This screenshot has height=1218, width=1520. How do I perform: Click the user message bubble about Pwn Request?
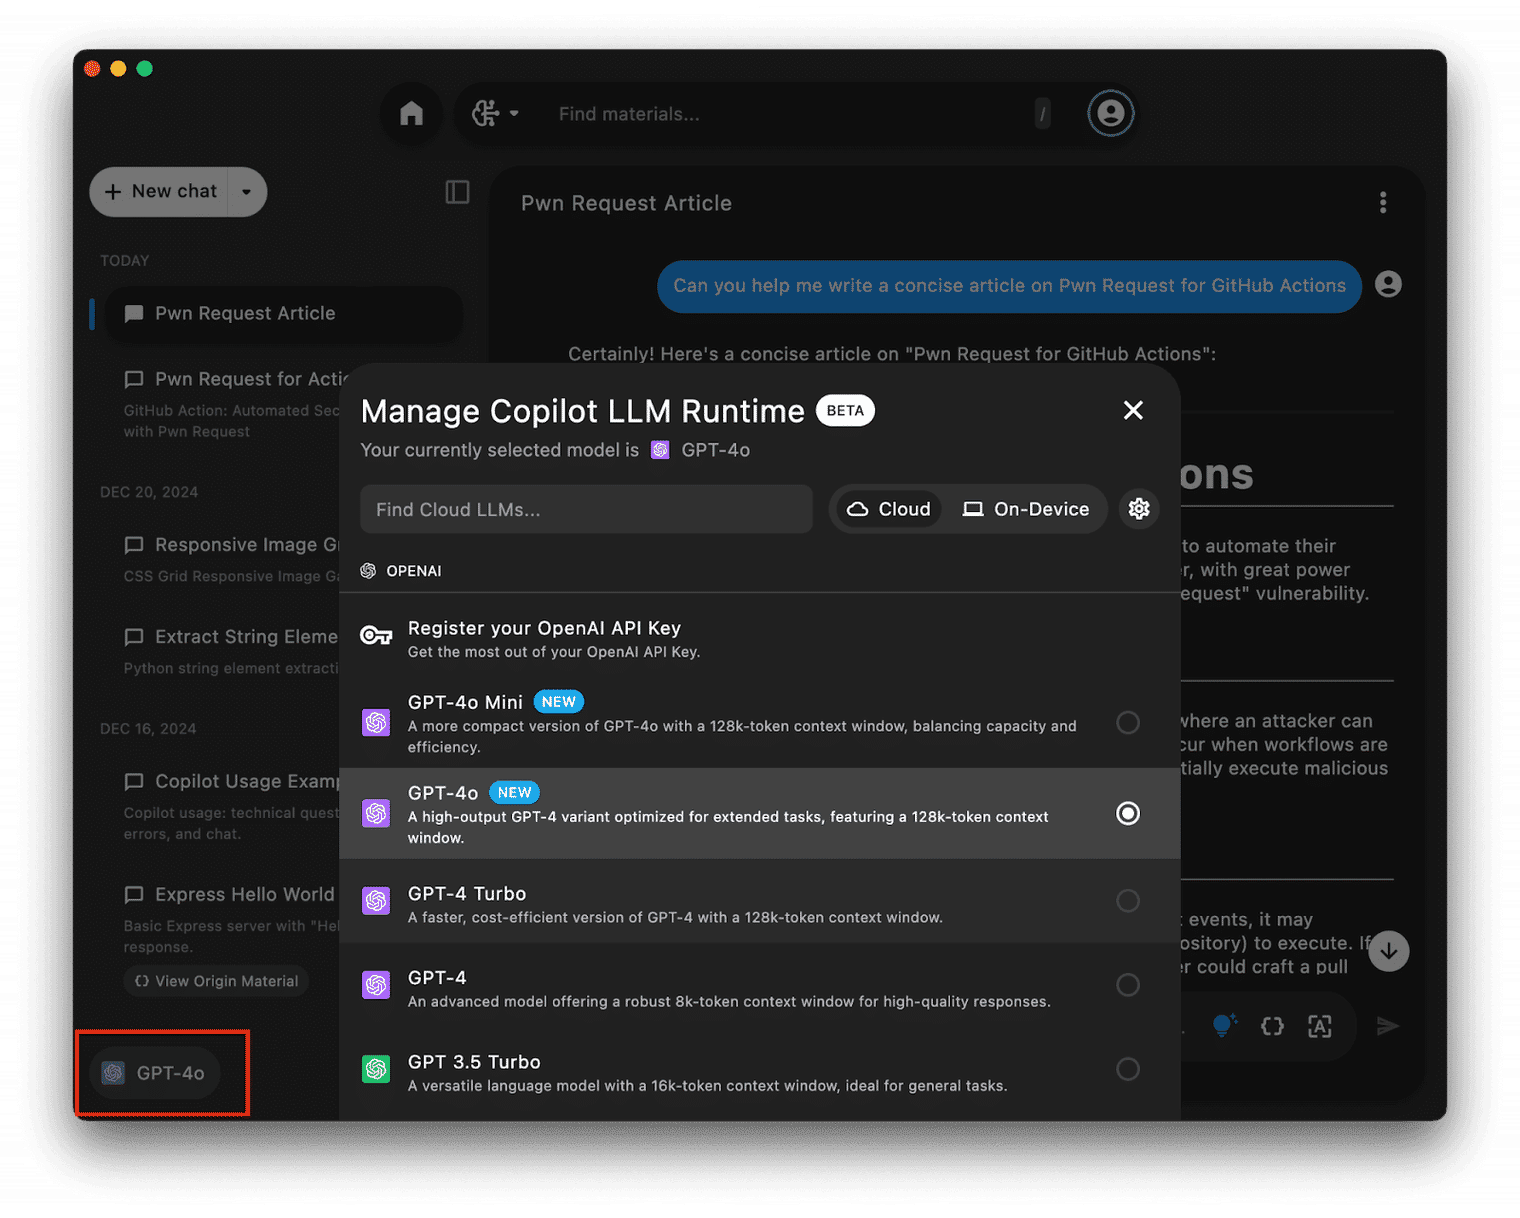(1009, 286)
